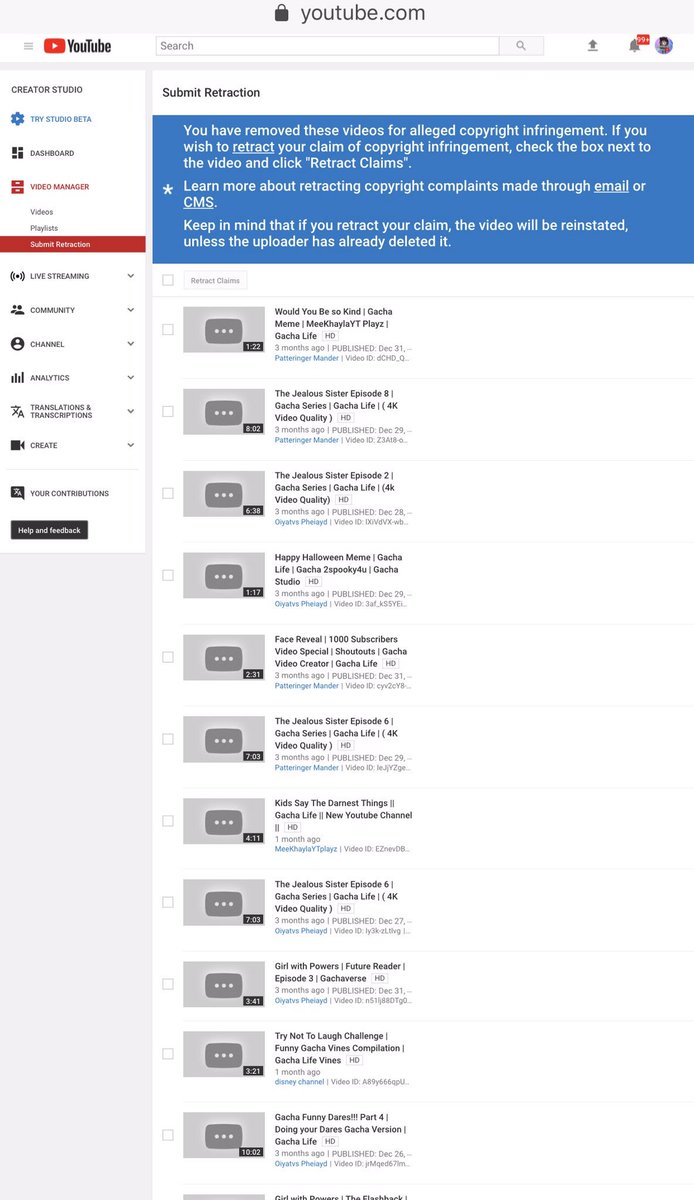Click the Retract Claims button
The height and width of the screenshot is (1200, 694).
point(215,281)
